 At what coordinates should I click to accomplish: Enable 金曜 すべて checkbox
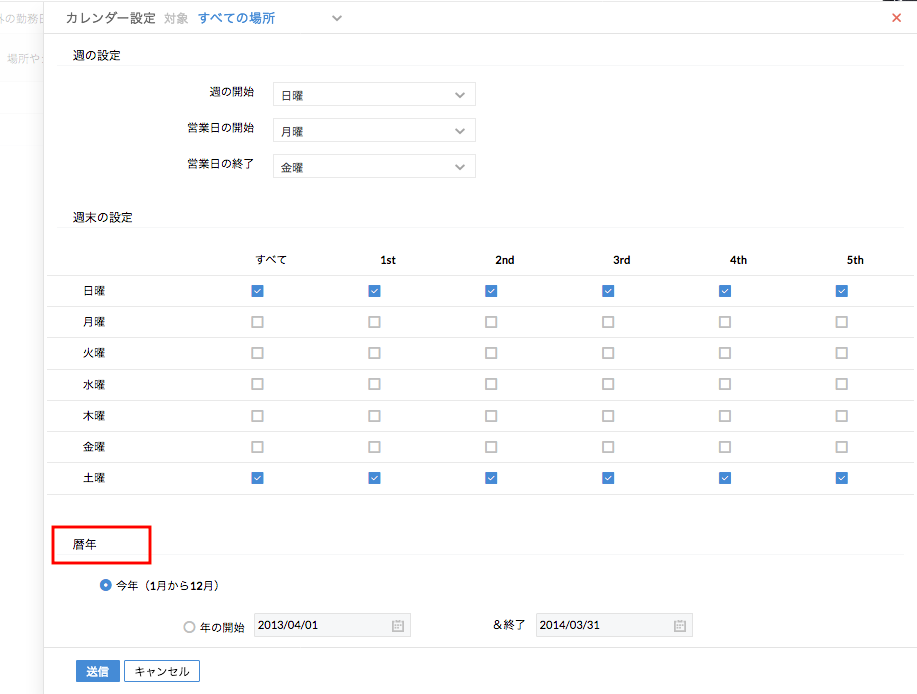click(257, 447)
